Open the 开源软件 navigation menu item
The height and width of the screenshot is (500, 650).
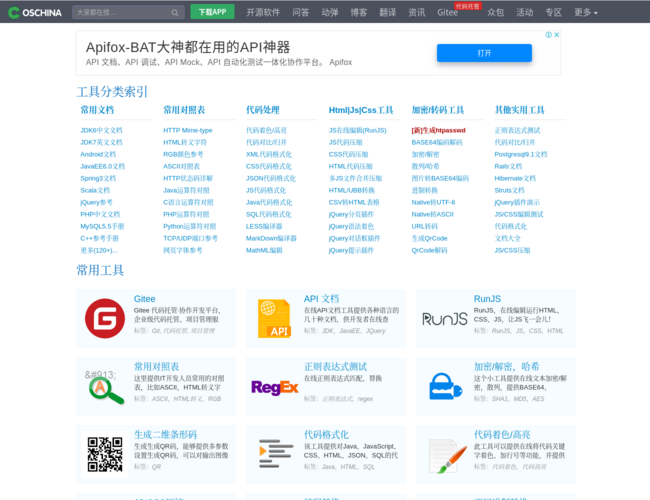[263, 13]
